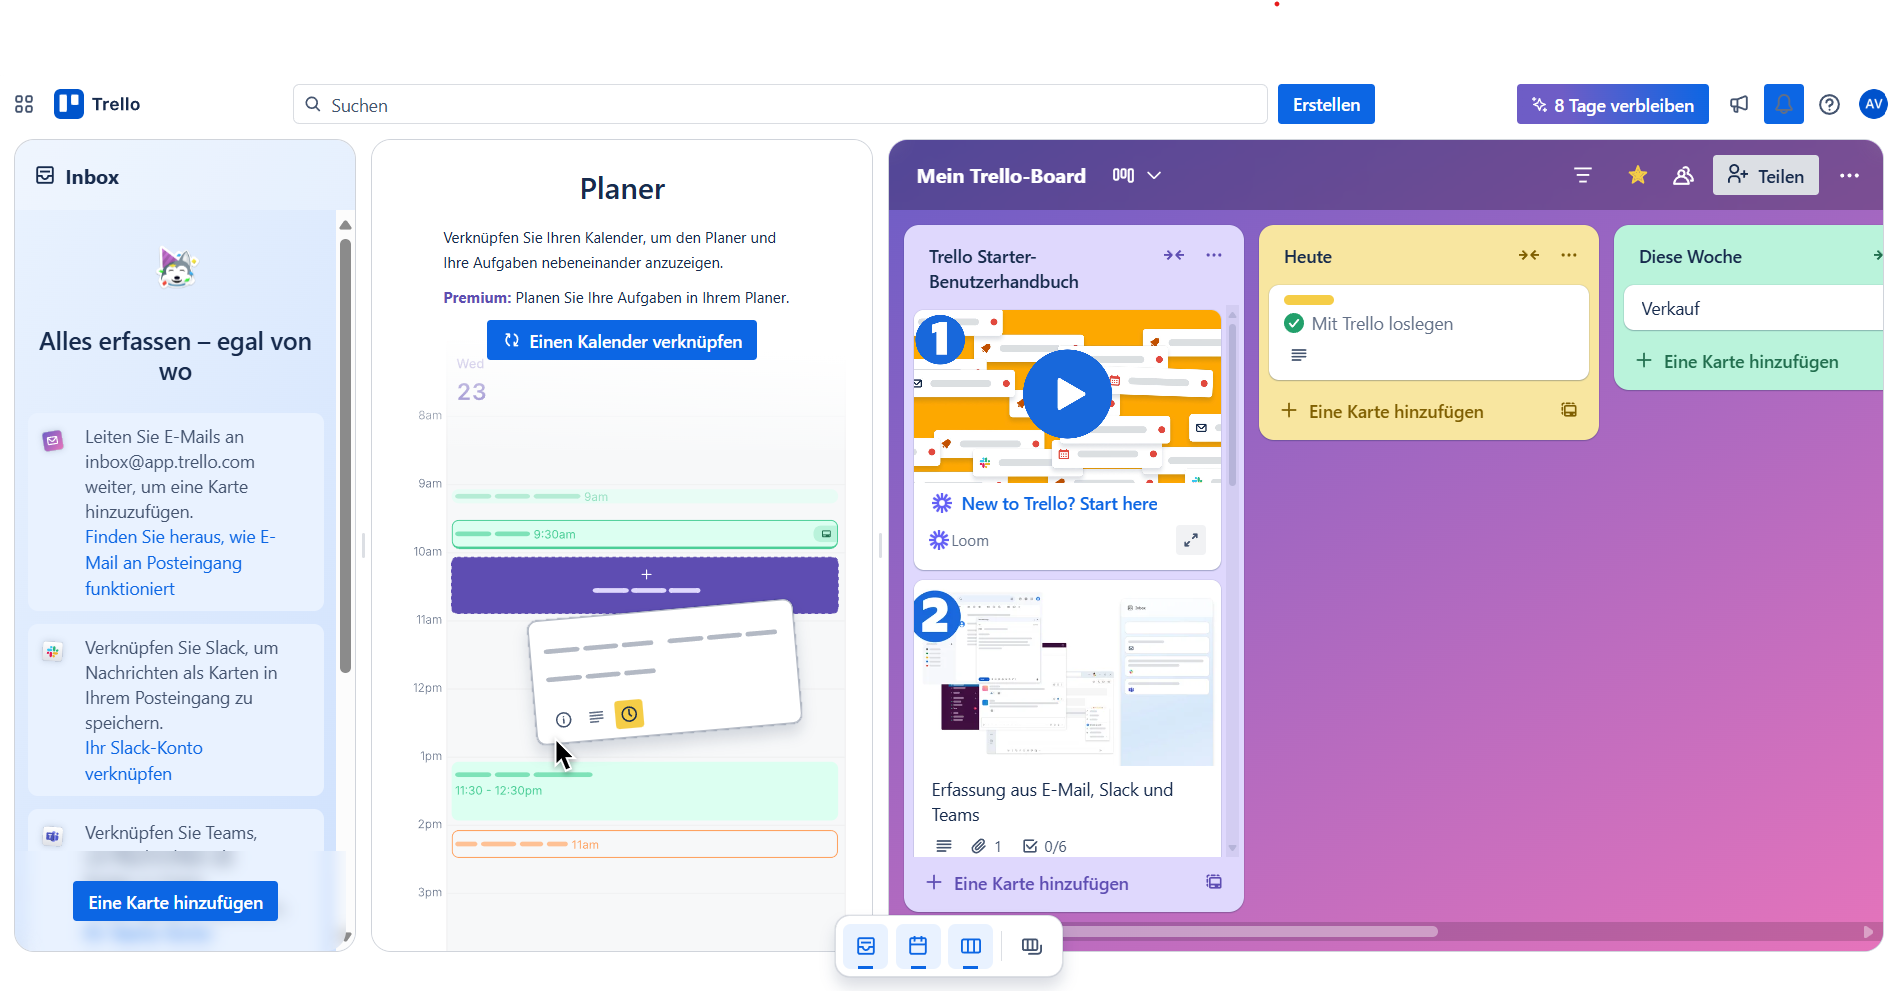Create card from template in Starter list

coord(1214,882)
